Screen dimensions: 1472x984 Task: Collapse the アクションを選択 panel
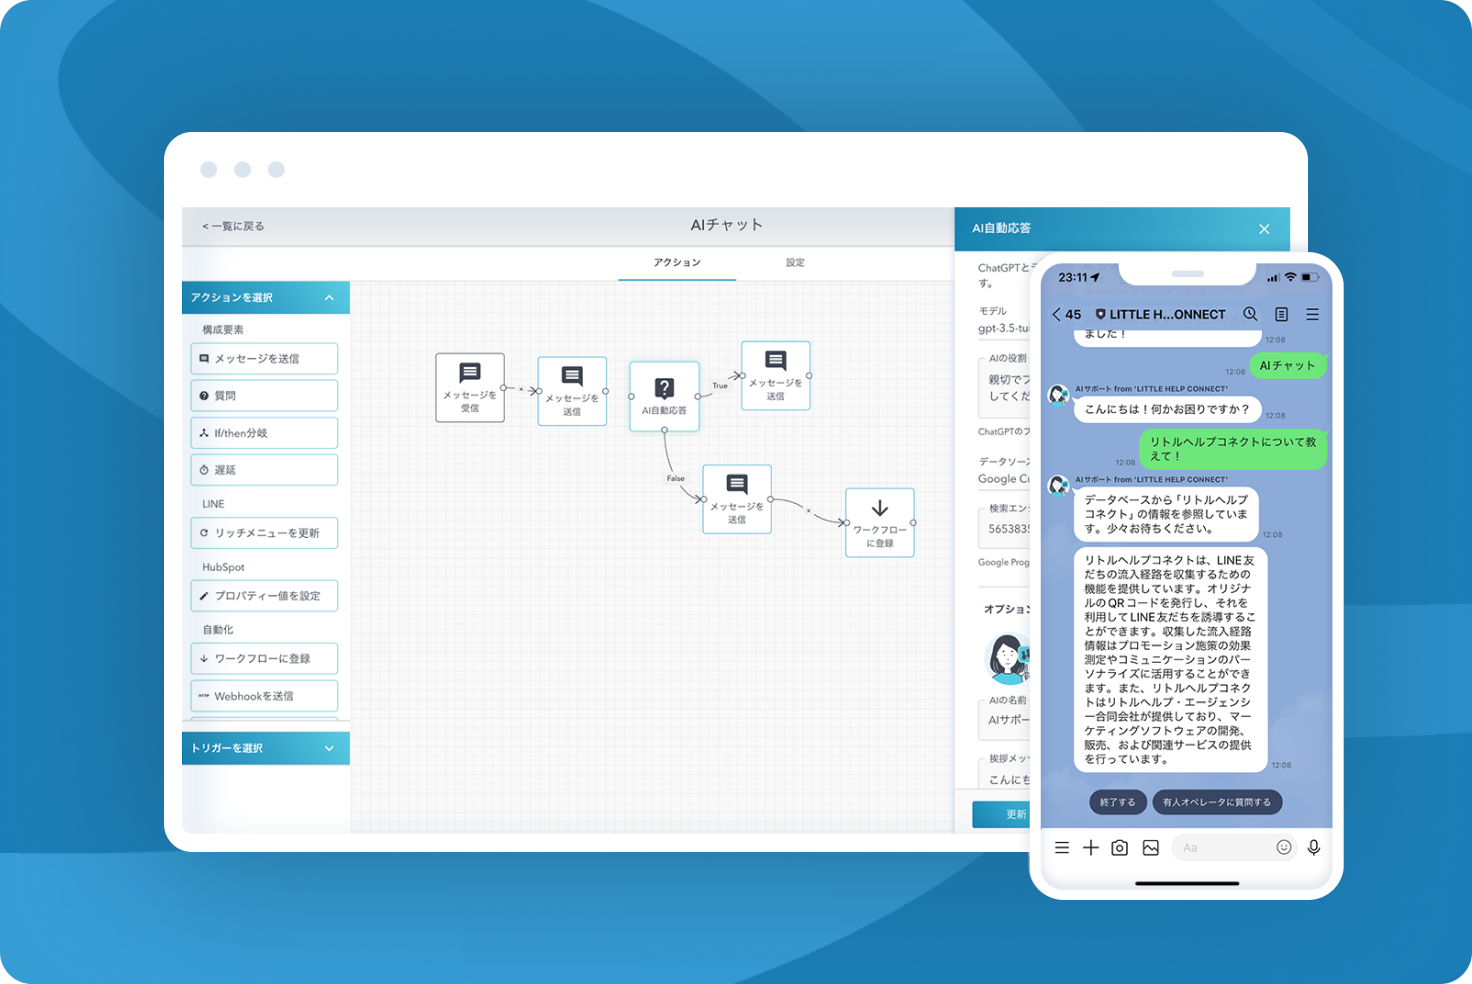(x=329, y=297)
